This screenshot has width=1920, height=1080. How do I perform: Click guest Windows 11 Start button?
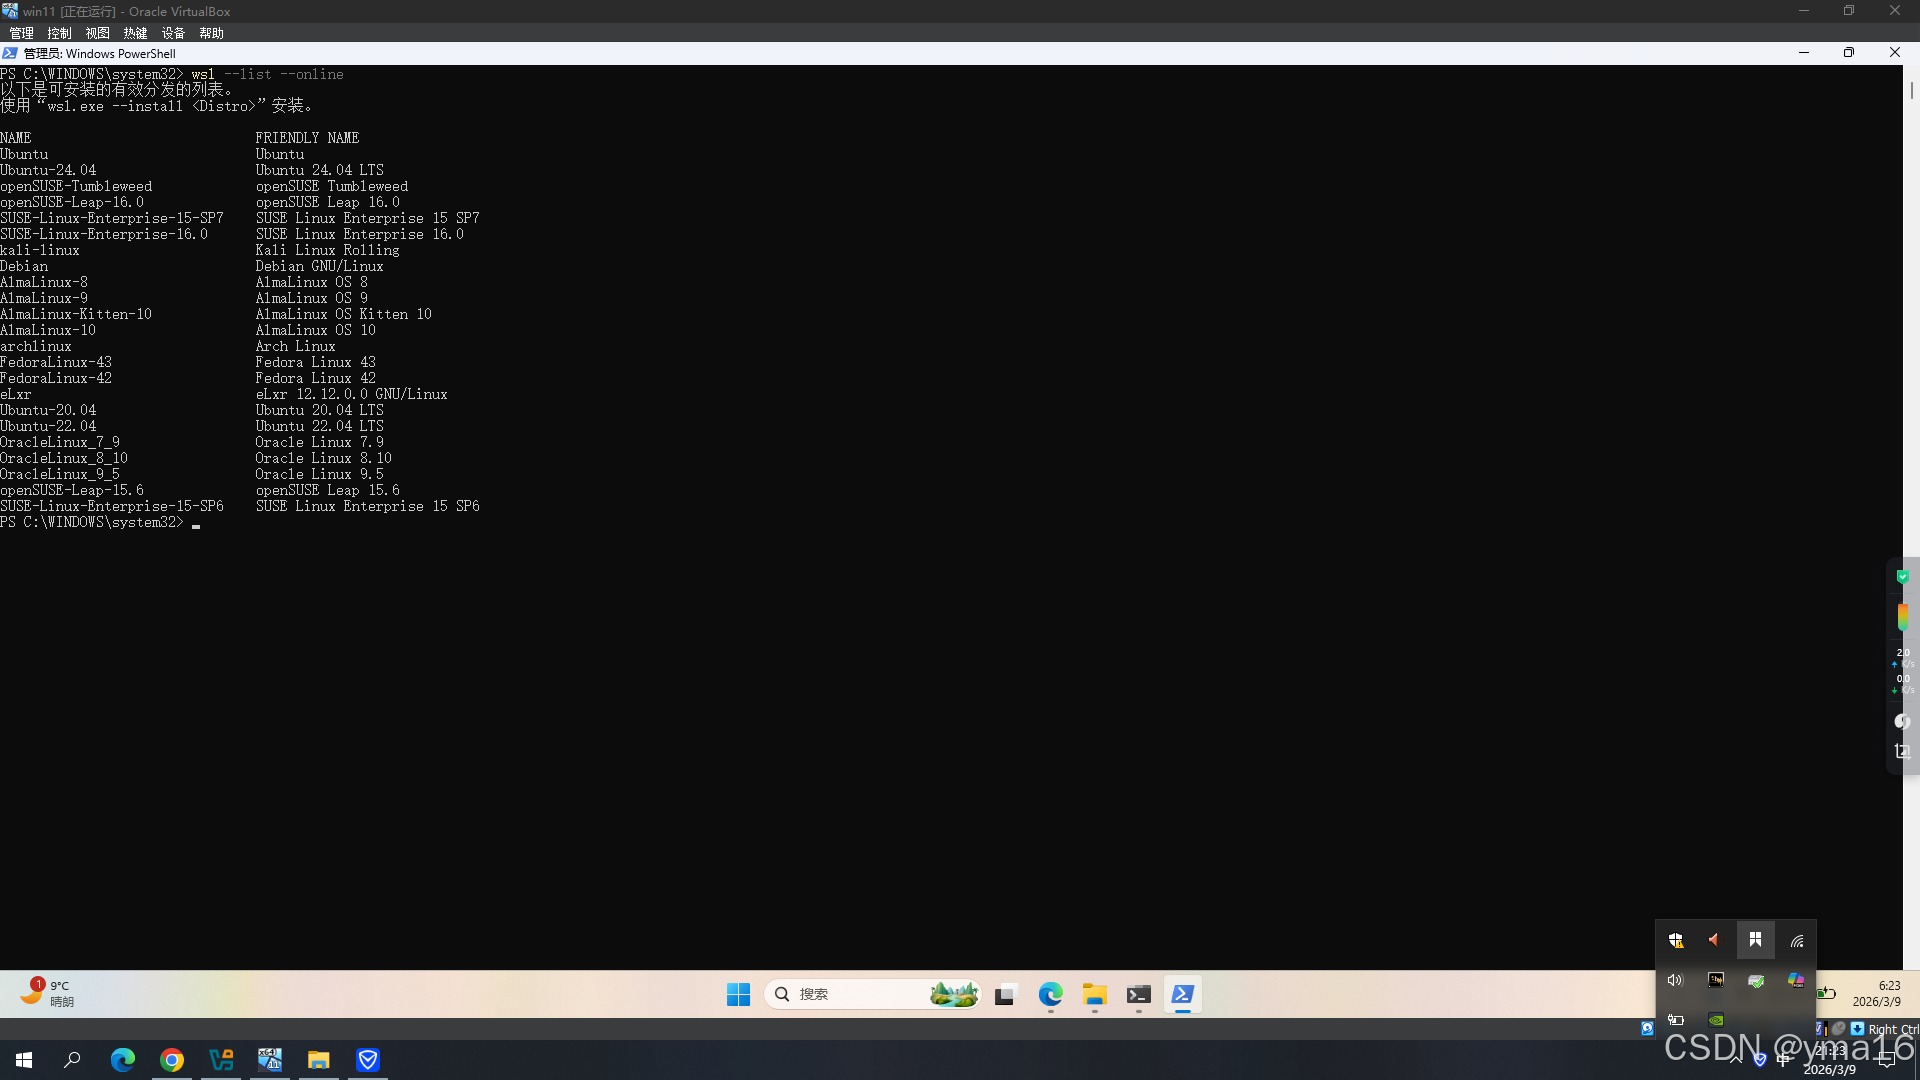tap(738, 994)
